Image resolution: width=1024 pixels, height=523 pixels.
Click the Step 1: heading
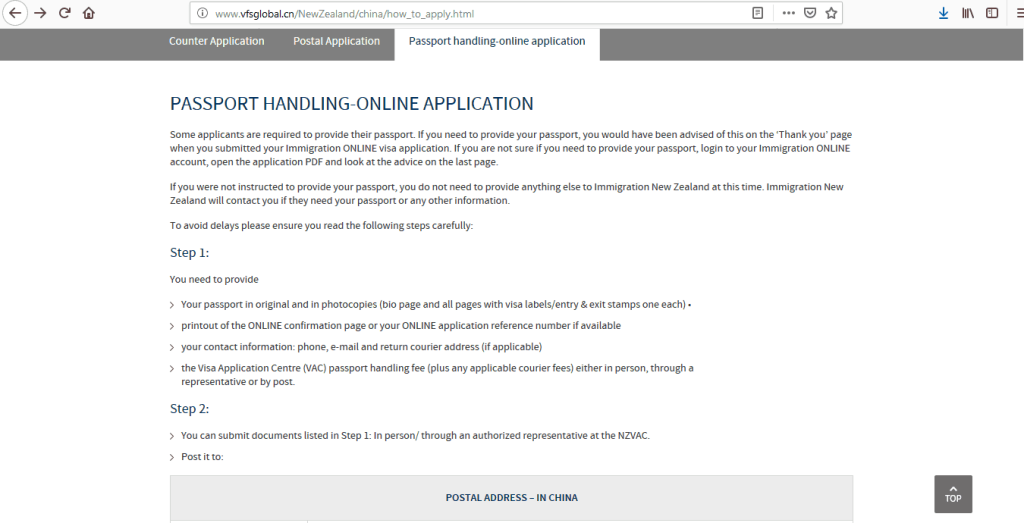189,253
